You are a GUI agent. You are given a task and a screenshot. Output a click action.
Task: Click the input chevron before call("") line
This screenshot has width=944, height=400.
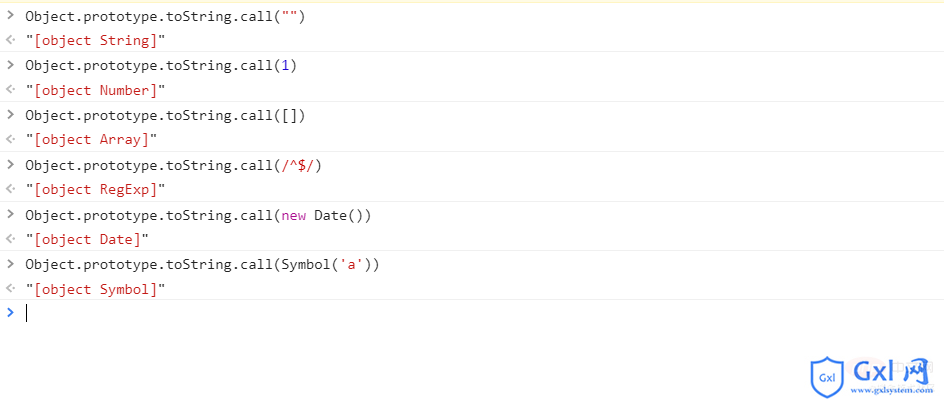(10, 16)
